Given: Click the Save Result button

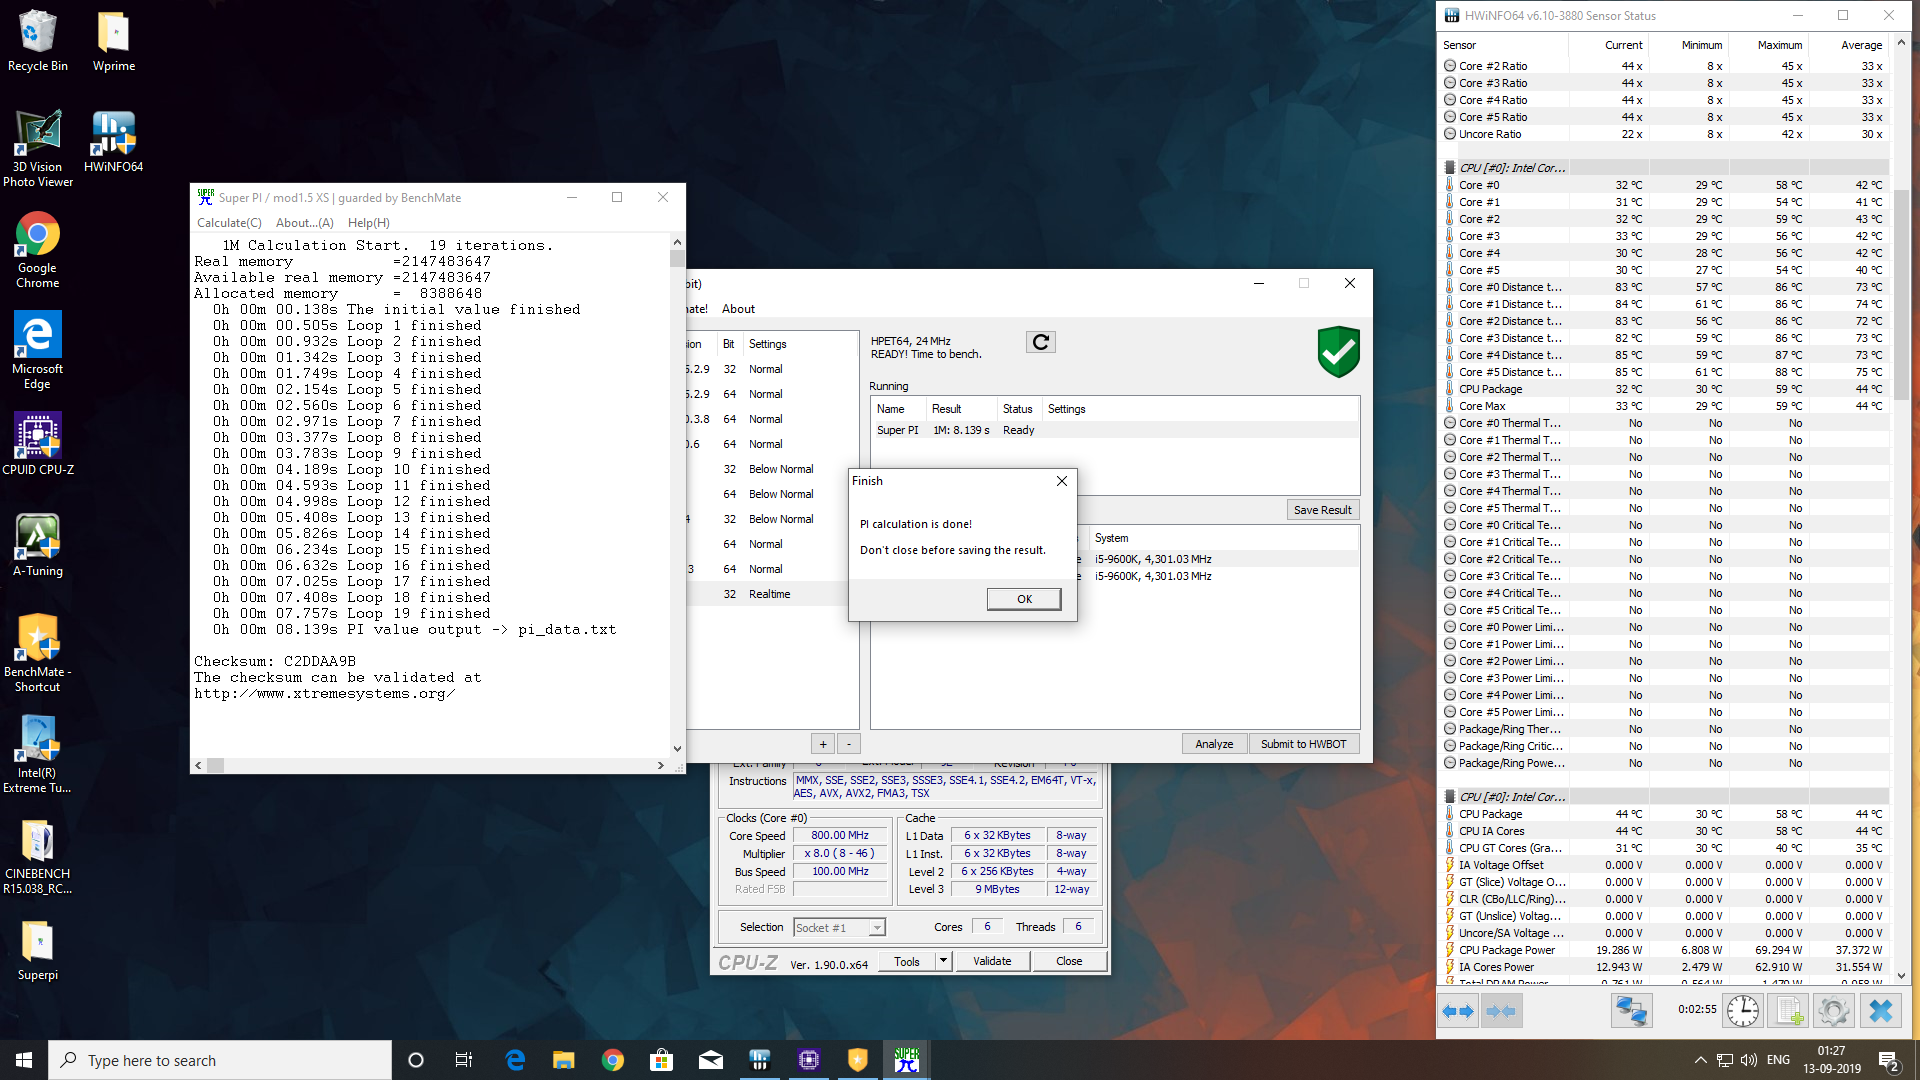Looking at the screenshot, I should point(1322,510).
